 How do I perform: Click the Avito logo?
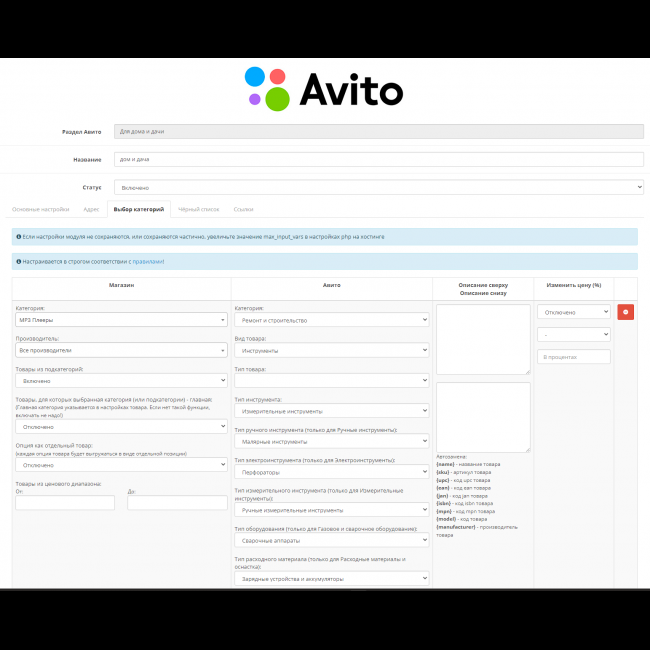point(324,88)
